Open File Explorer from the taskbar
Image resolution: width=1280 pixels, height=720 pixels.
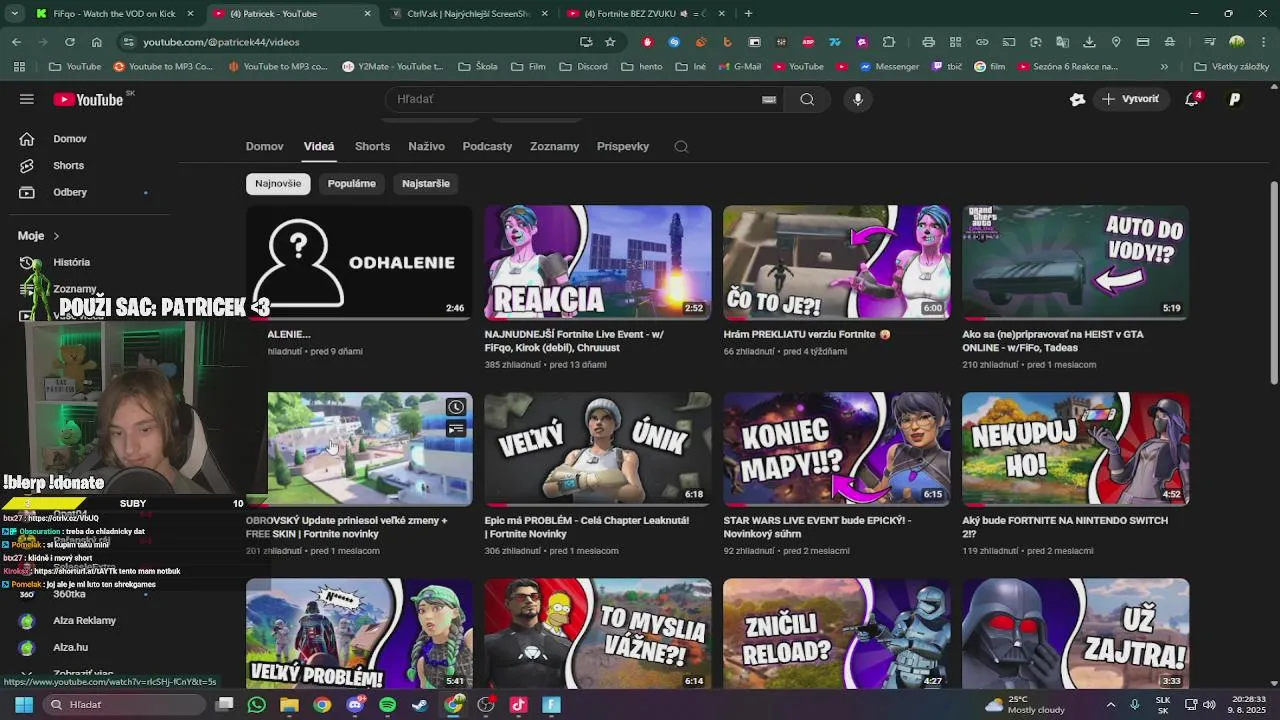pyautogui.click(x=289, y=704)
